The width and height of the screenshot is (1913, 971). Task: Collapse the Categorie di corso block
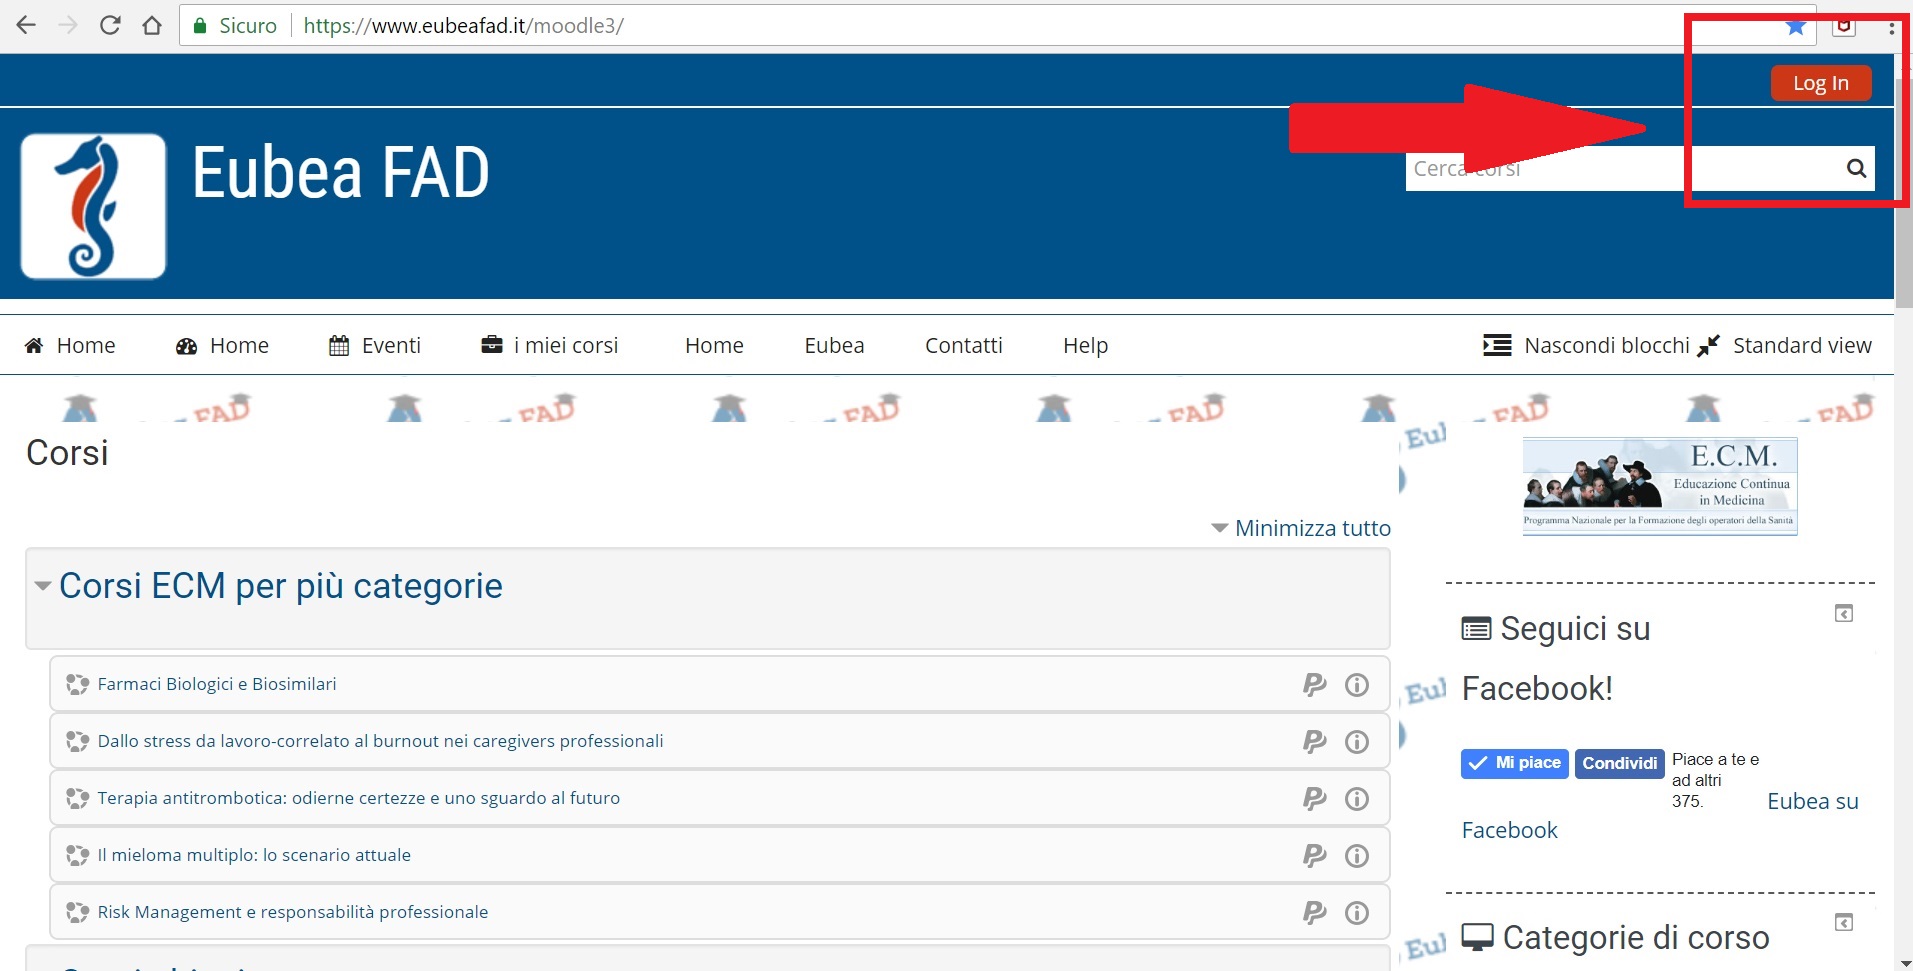(x=1844, y=922)
